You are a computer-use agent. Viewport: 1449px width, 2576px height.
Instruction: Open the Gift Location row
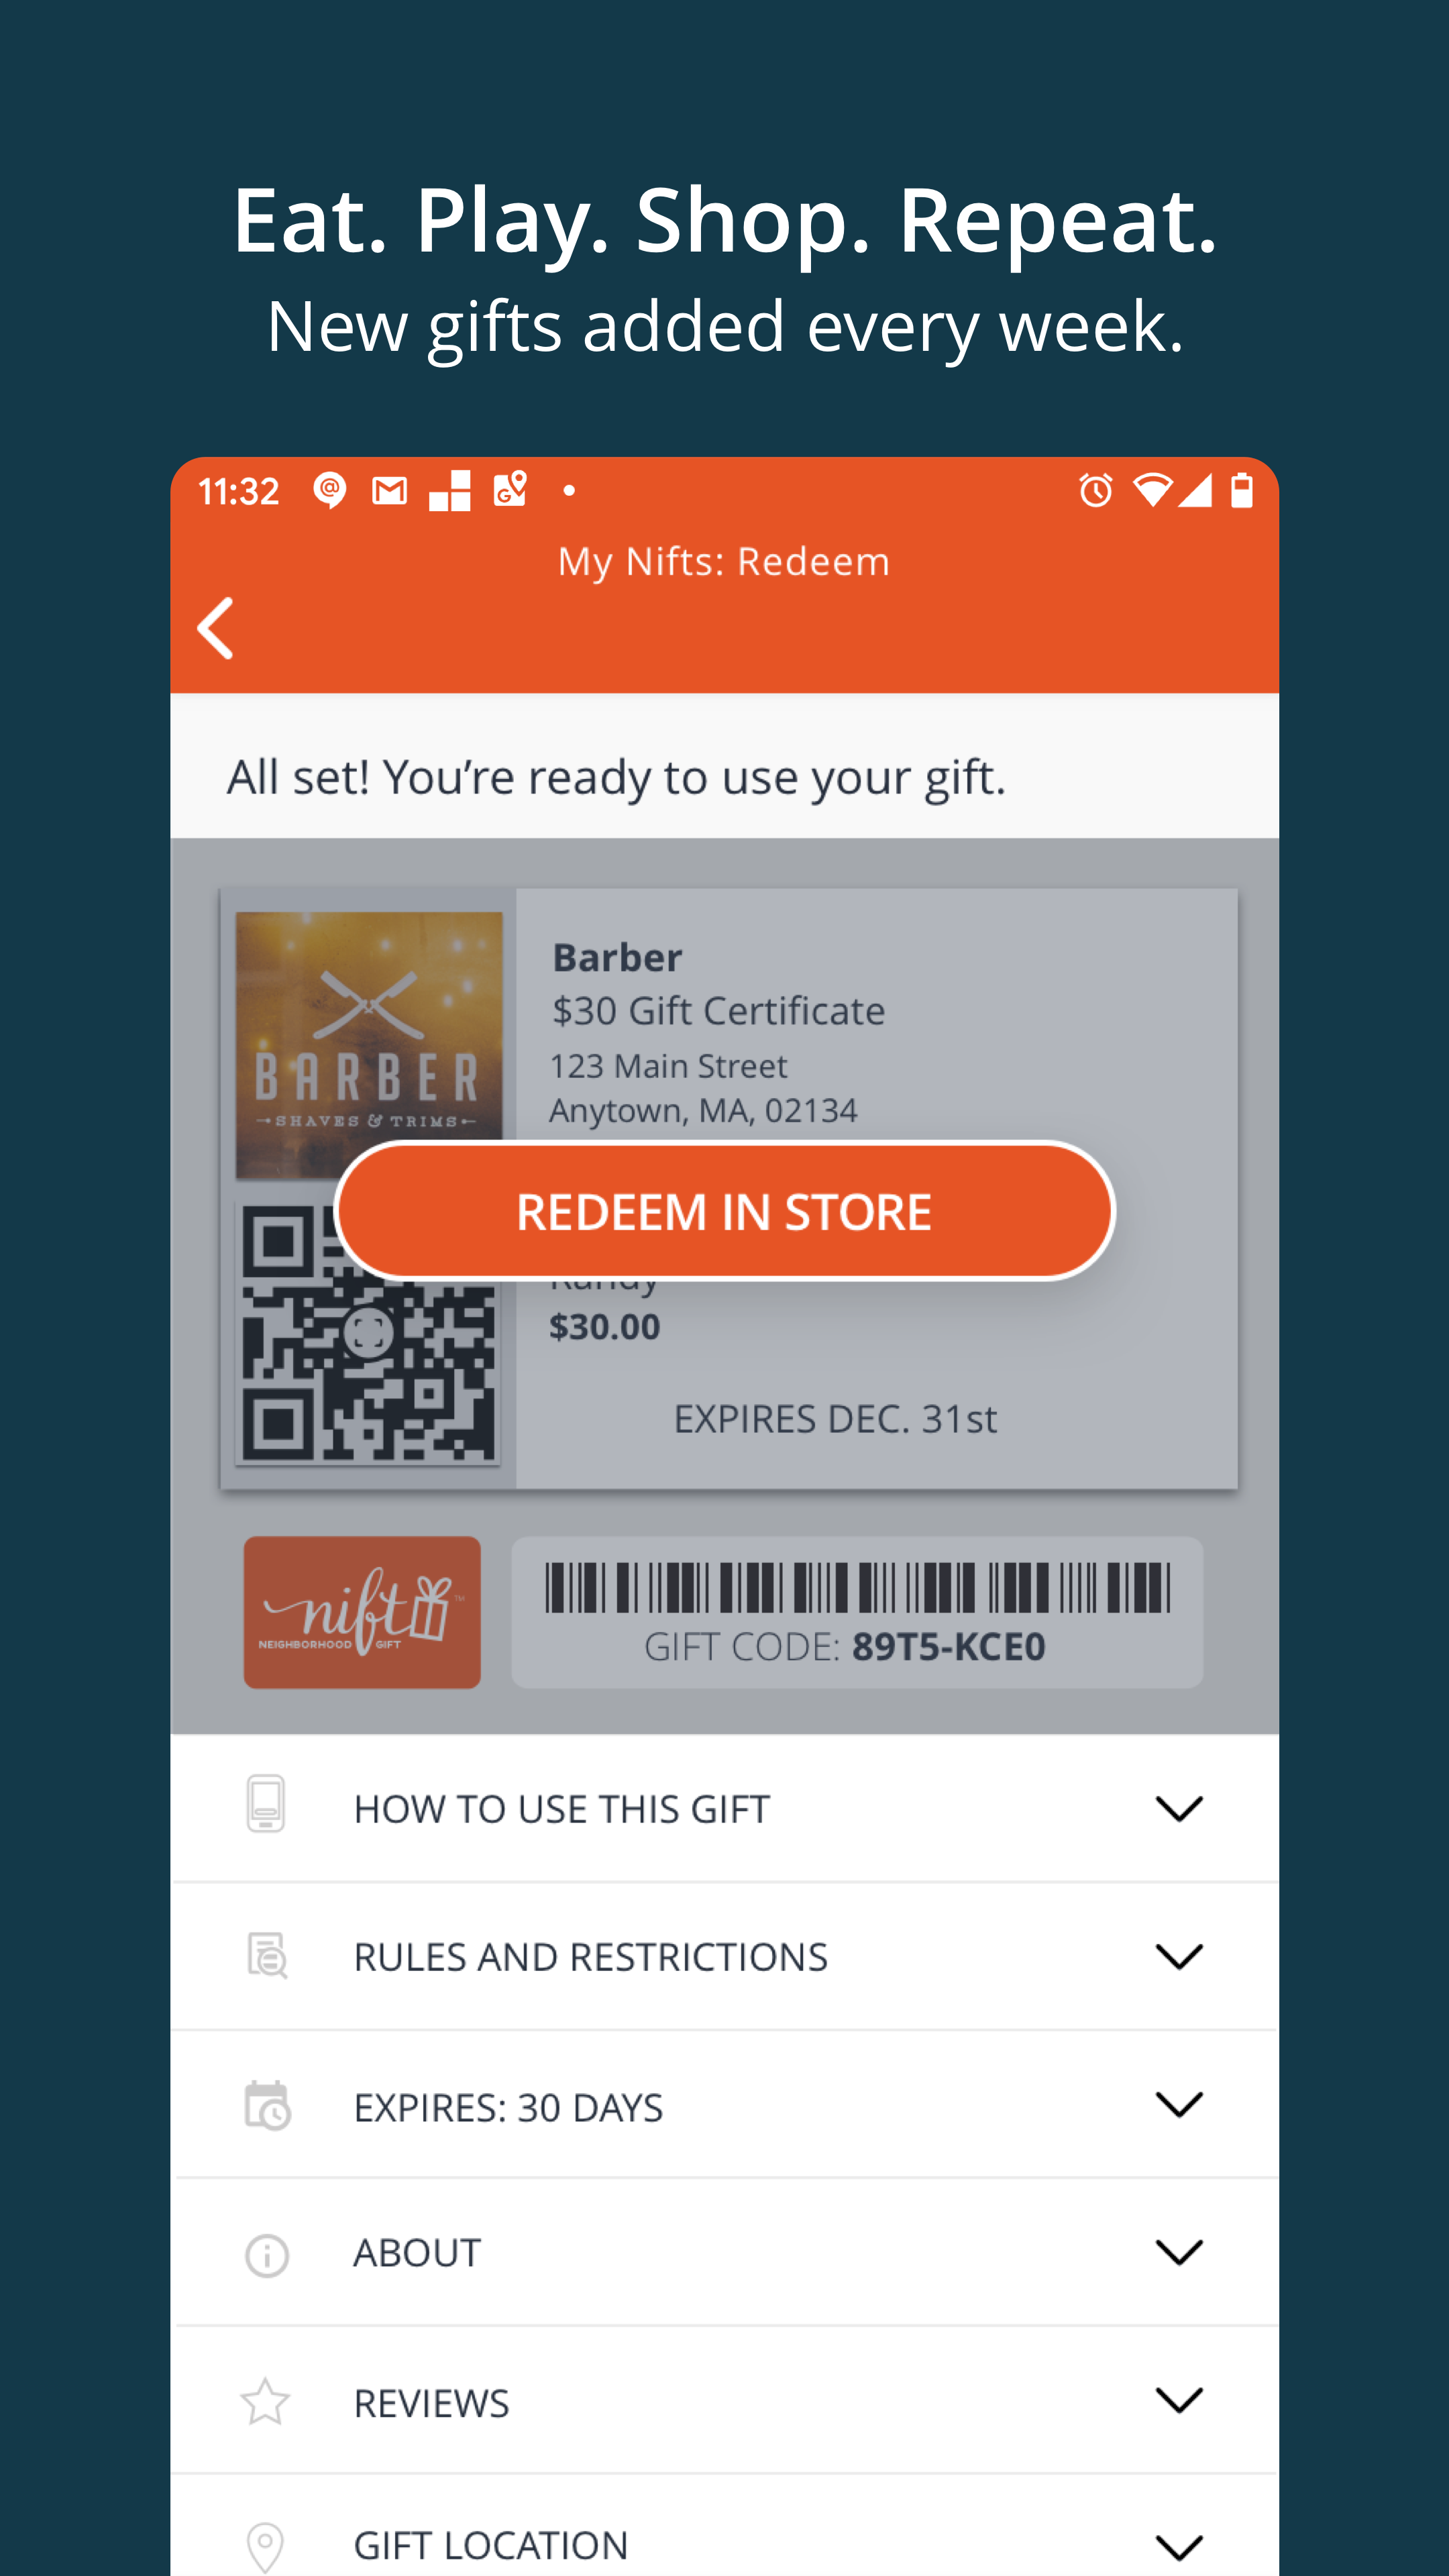pos(724,2527)
